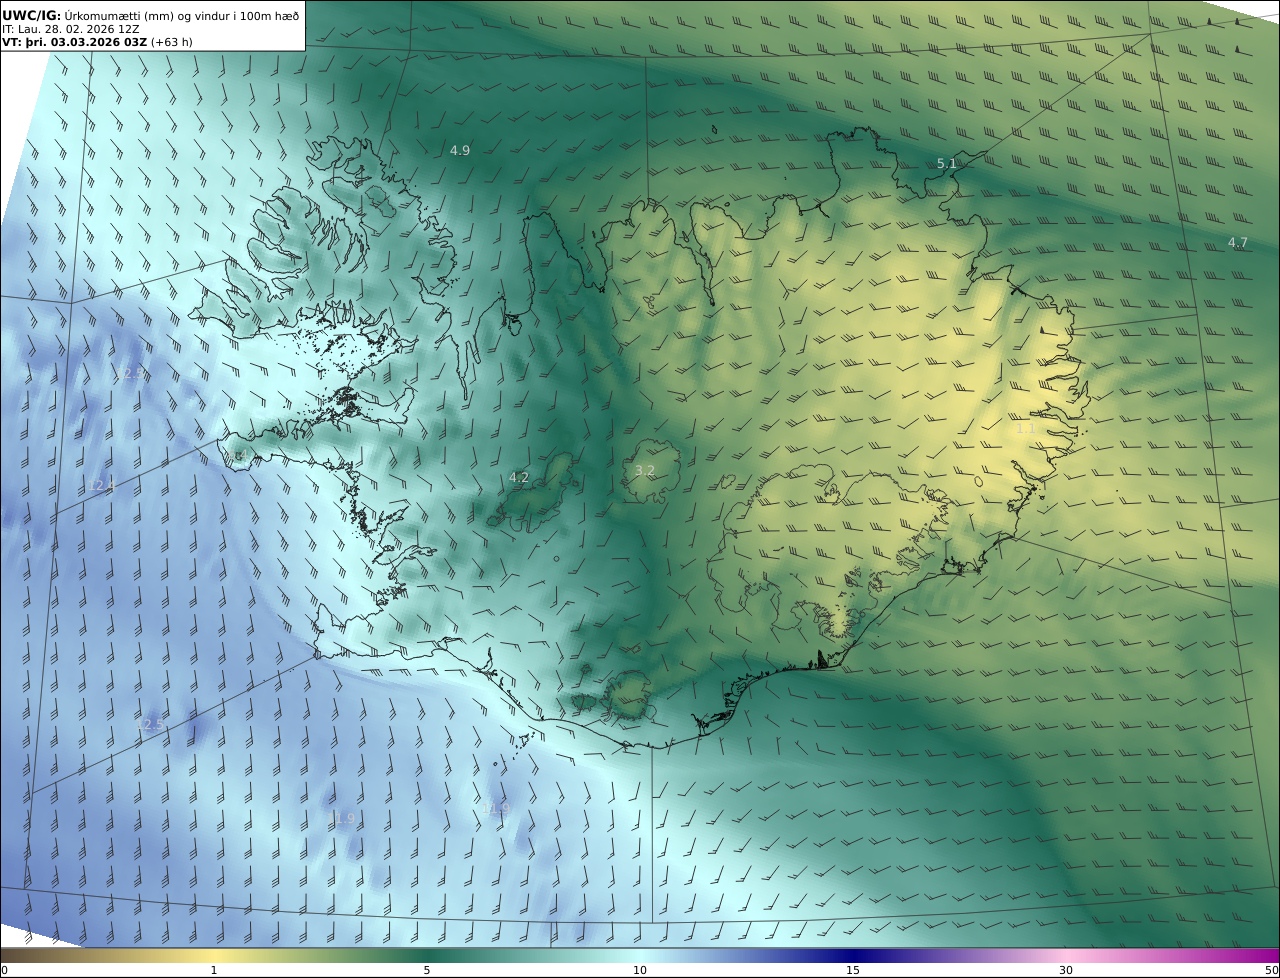
Task: Click the 4.2 value on Langjökull glacier
Action: point(519,477)
